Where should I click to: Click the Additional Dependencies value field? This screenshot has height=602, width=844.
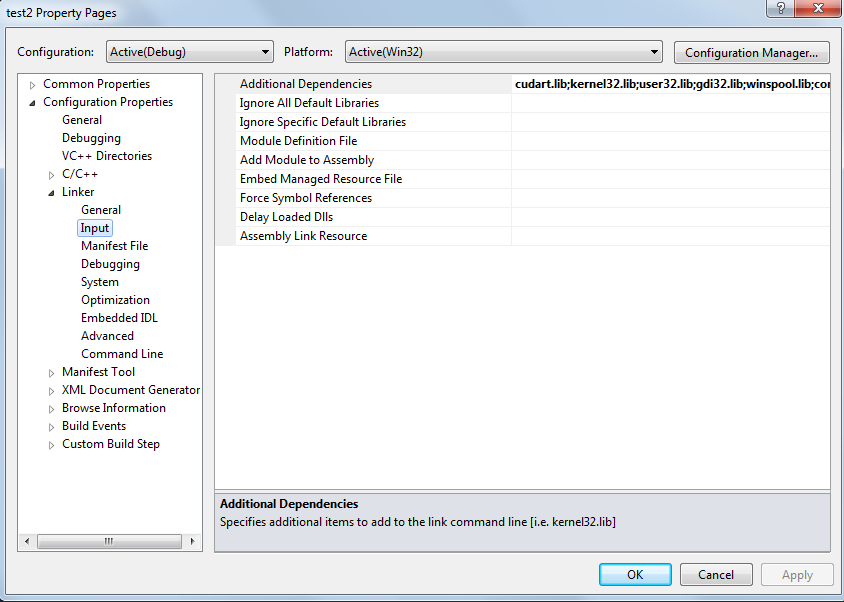point(670,84)
